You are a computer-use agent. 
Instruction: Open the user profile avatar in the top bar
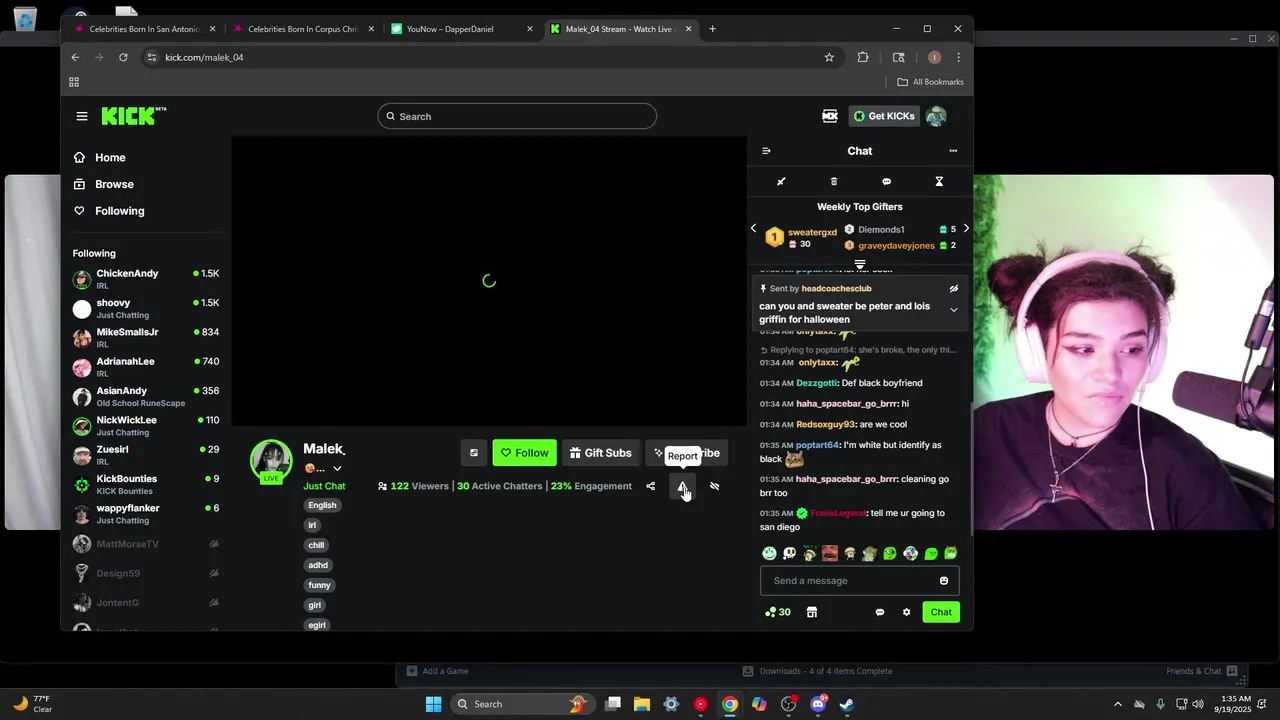point(936,116)
